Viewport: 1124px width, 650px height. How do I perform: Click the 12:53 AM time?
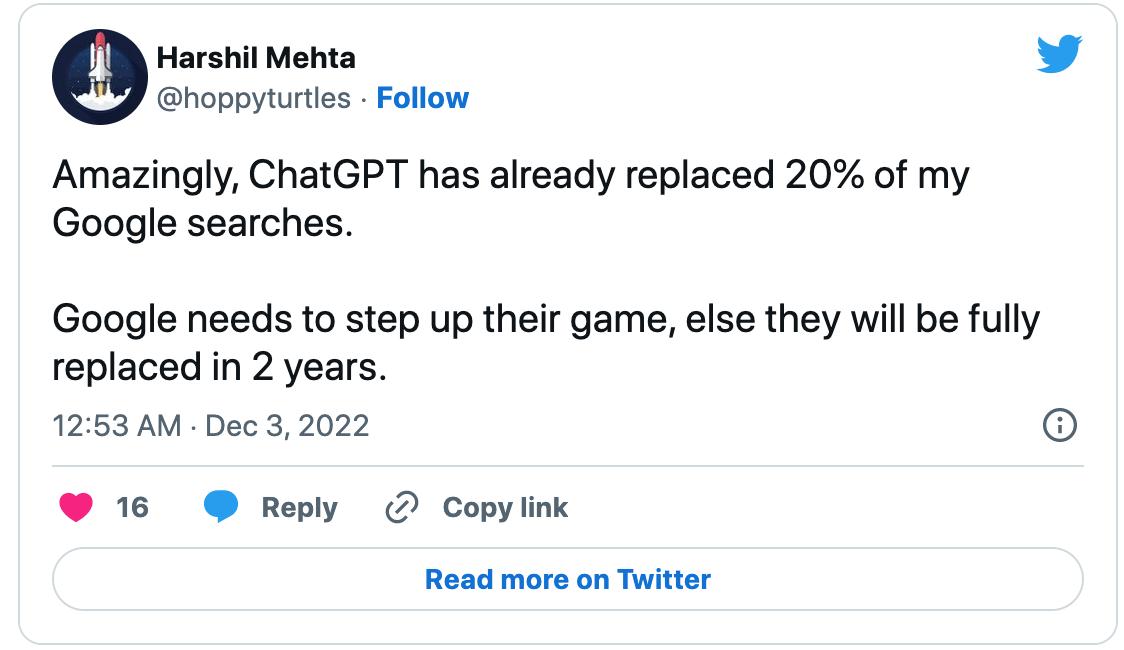pyautogui.click(x=117, y=426)
